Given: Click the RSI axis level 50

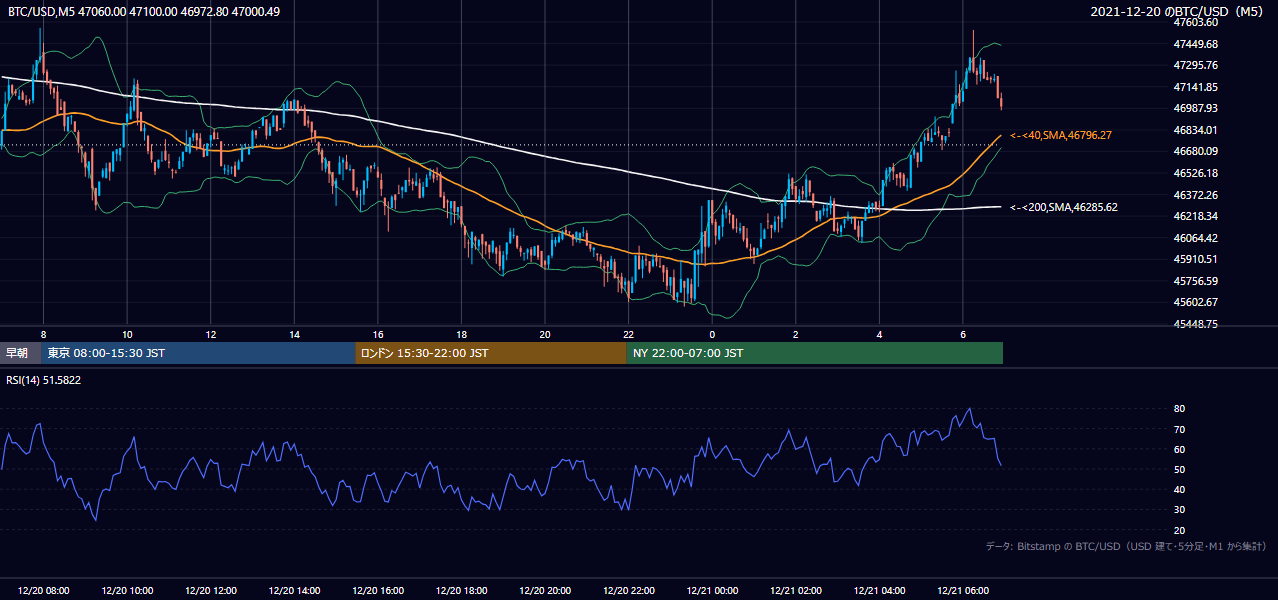Looking at the screenshot, I should pyautogui.click(x=1180, y=469).
